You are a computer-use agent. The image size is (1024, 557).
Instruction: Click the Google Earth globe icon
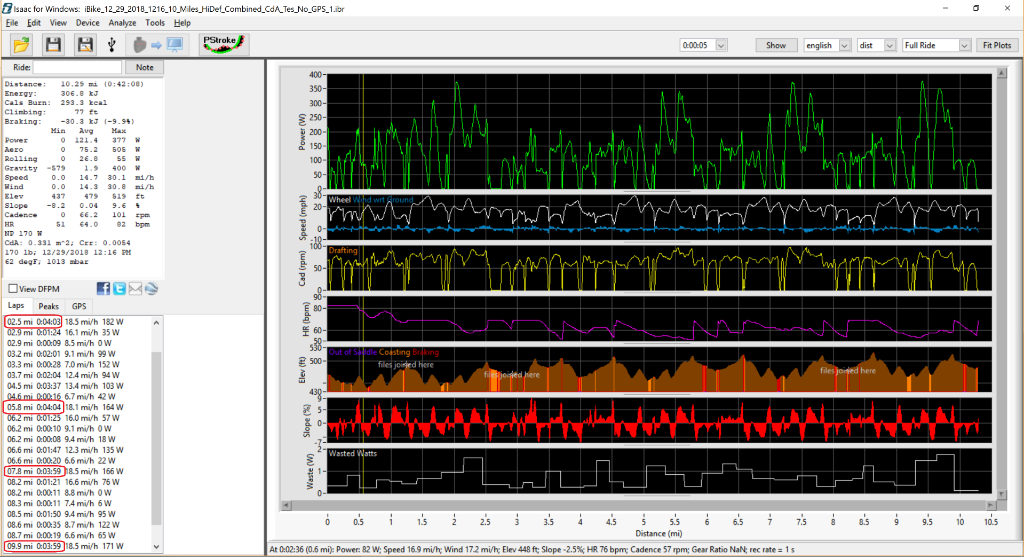[x=151, y=289]
